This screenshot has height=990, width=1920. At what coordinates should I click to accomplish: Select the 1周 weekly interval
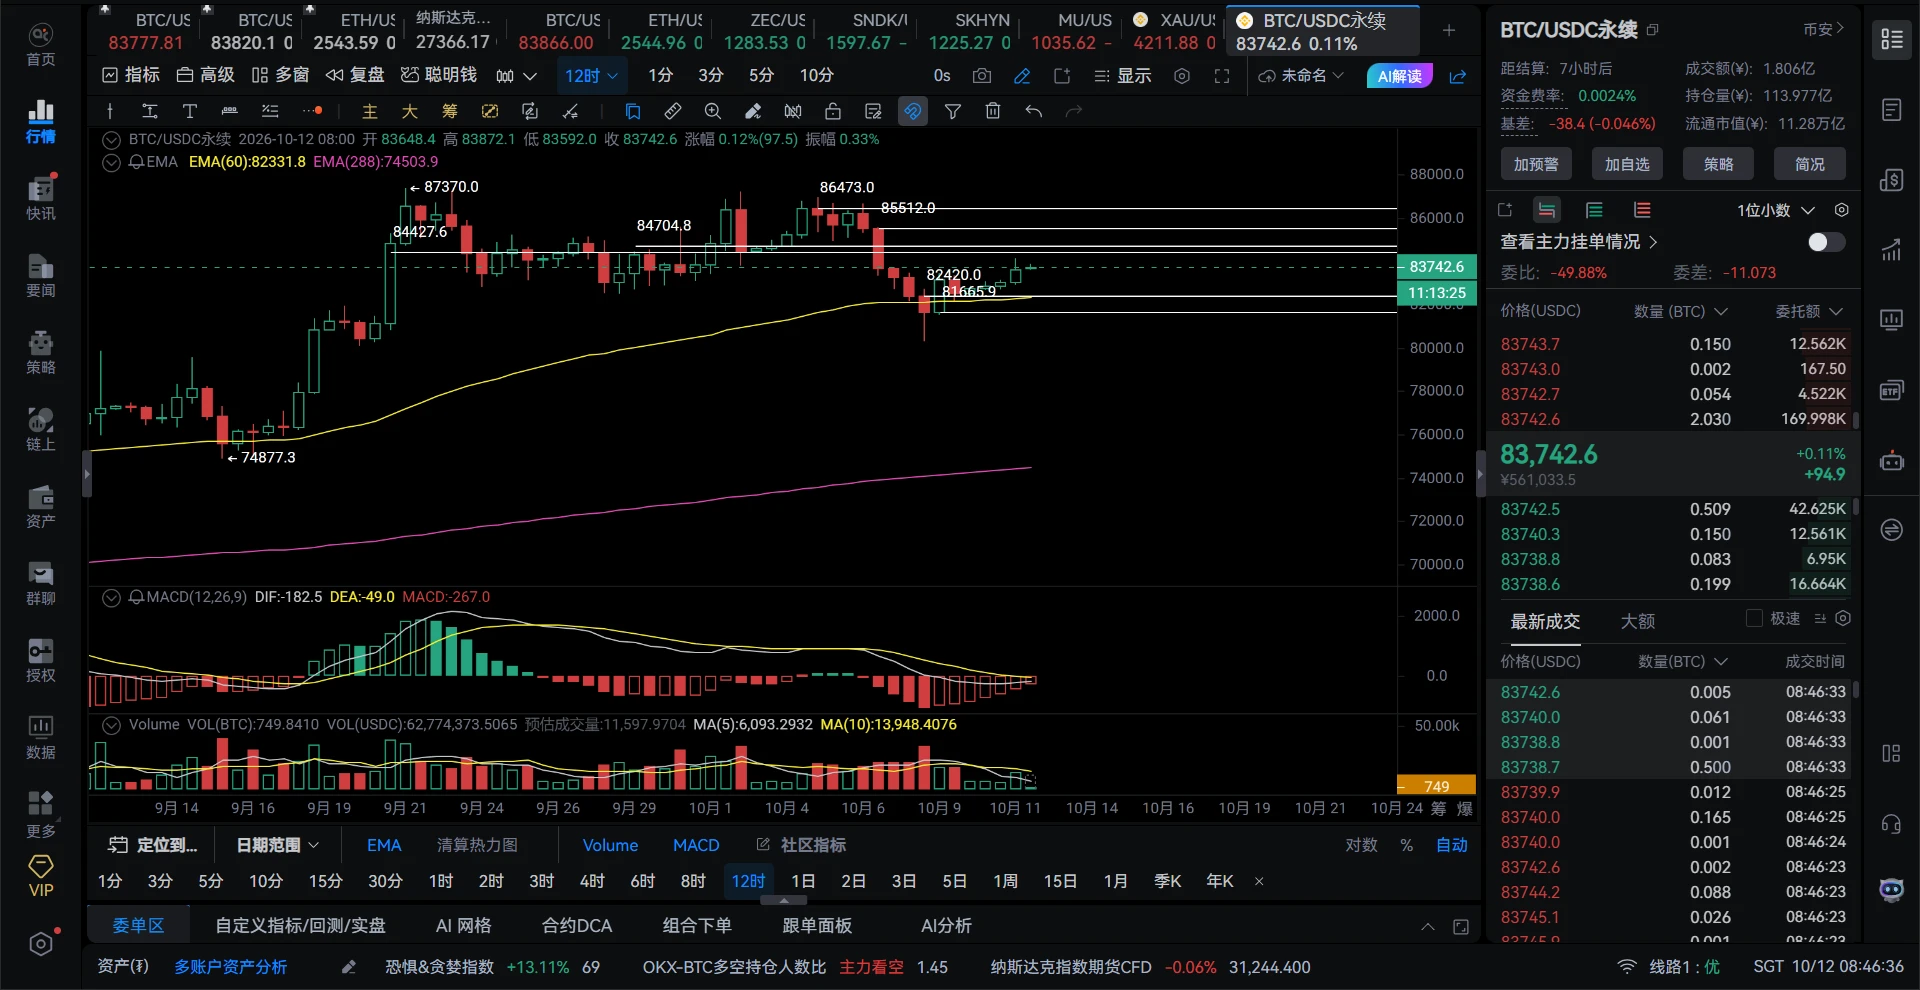click(1005, 881)
